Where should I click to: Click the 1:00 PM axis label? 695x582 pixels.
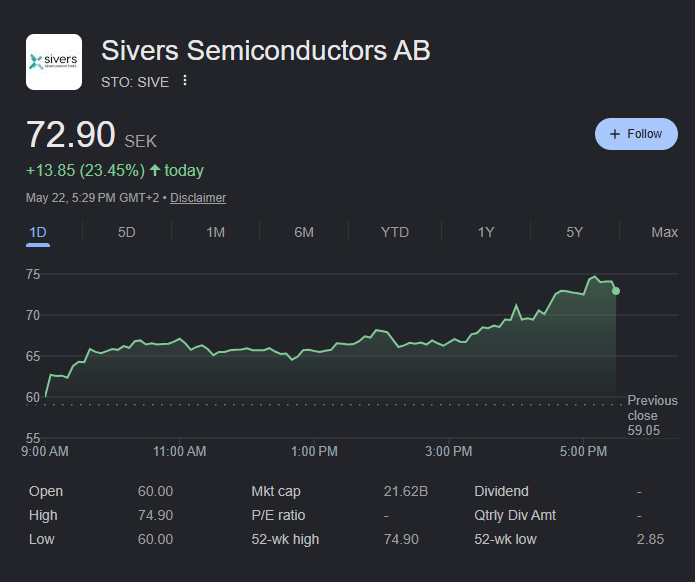[x=314, y=451]
